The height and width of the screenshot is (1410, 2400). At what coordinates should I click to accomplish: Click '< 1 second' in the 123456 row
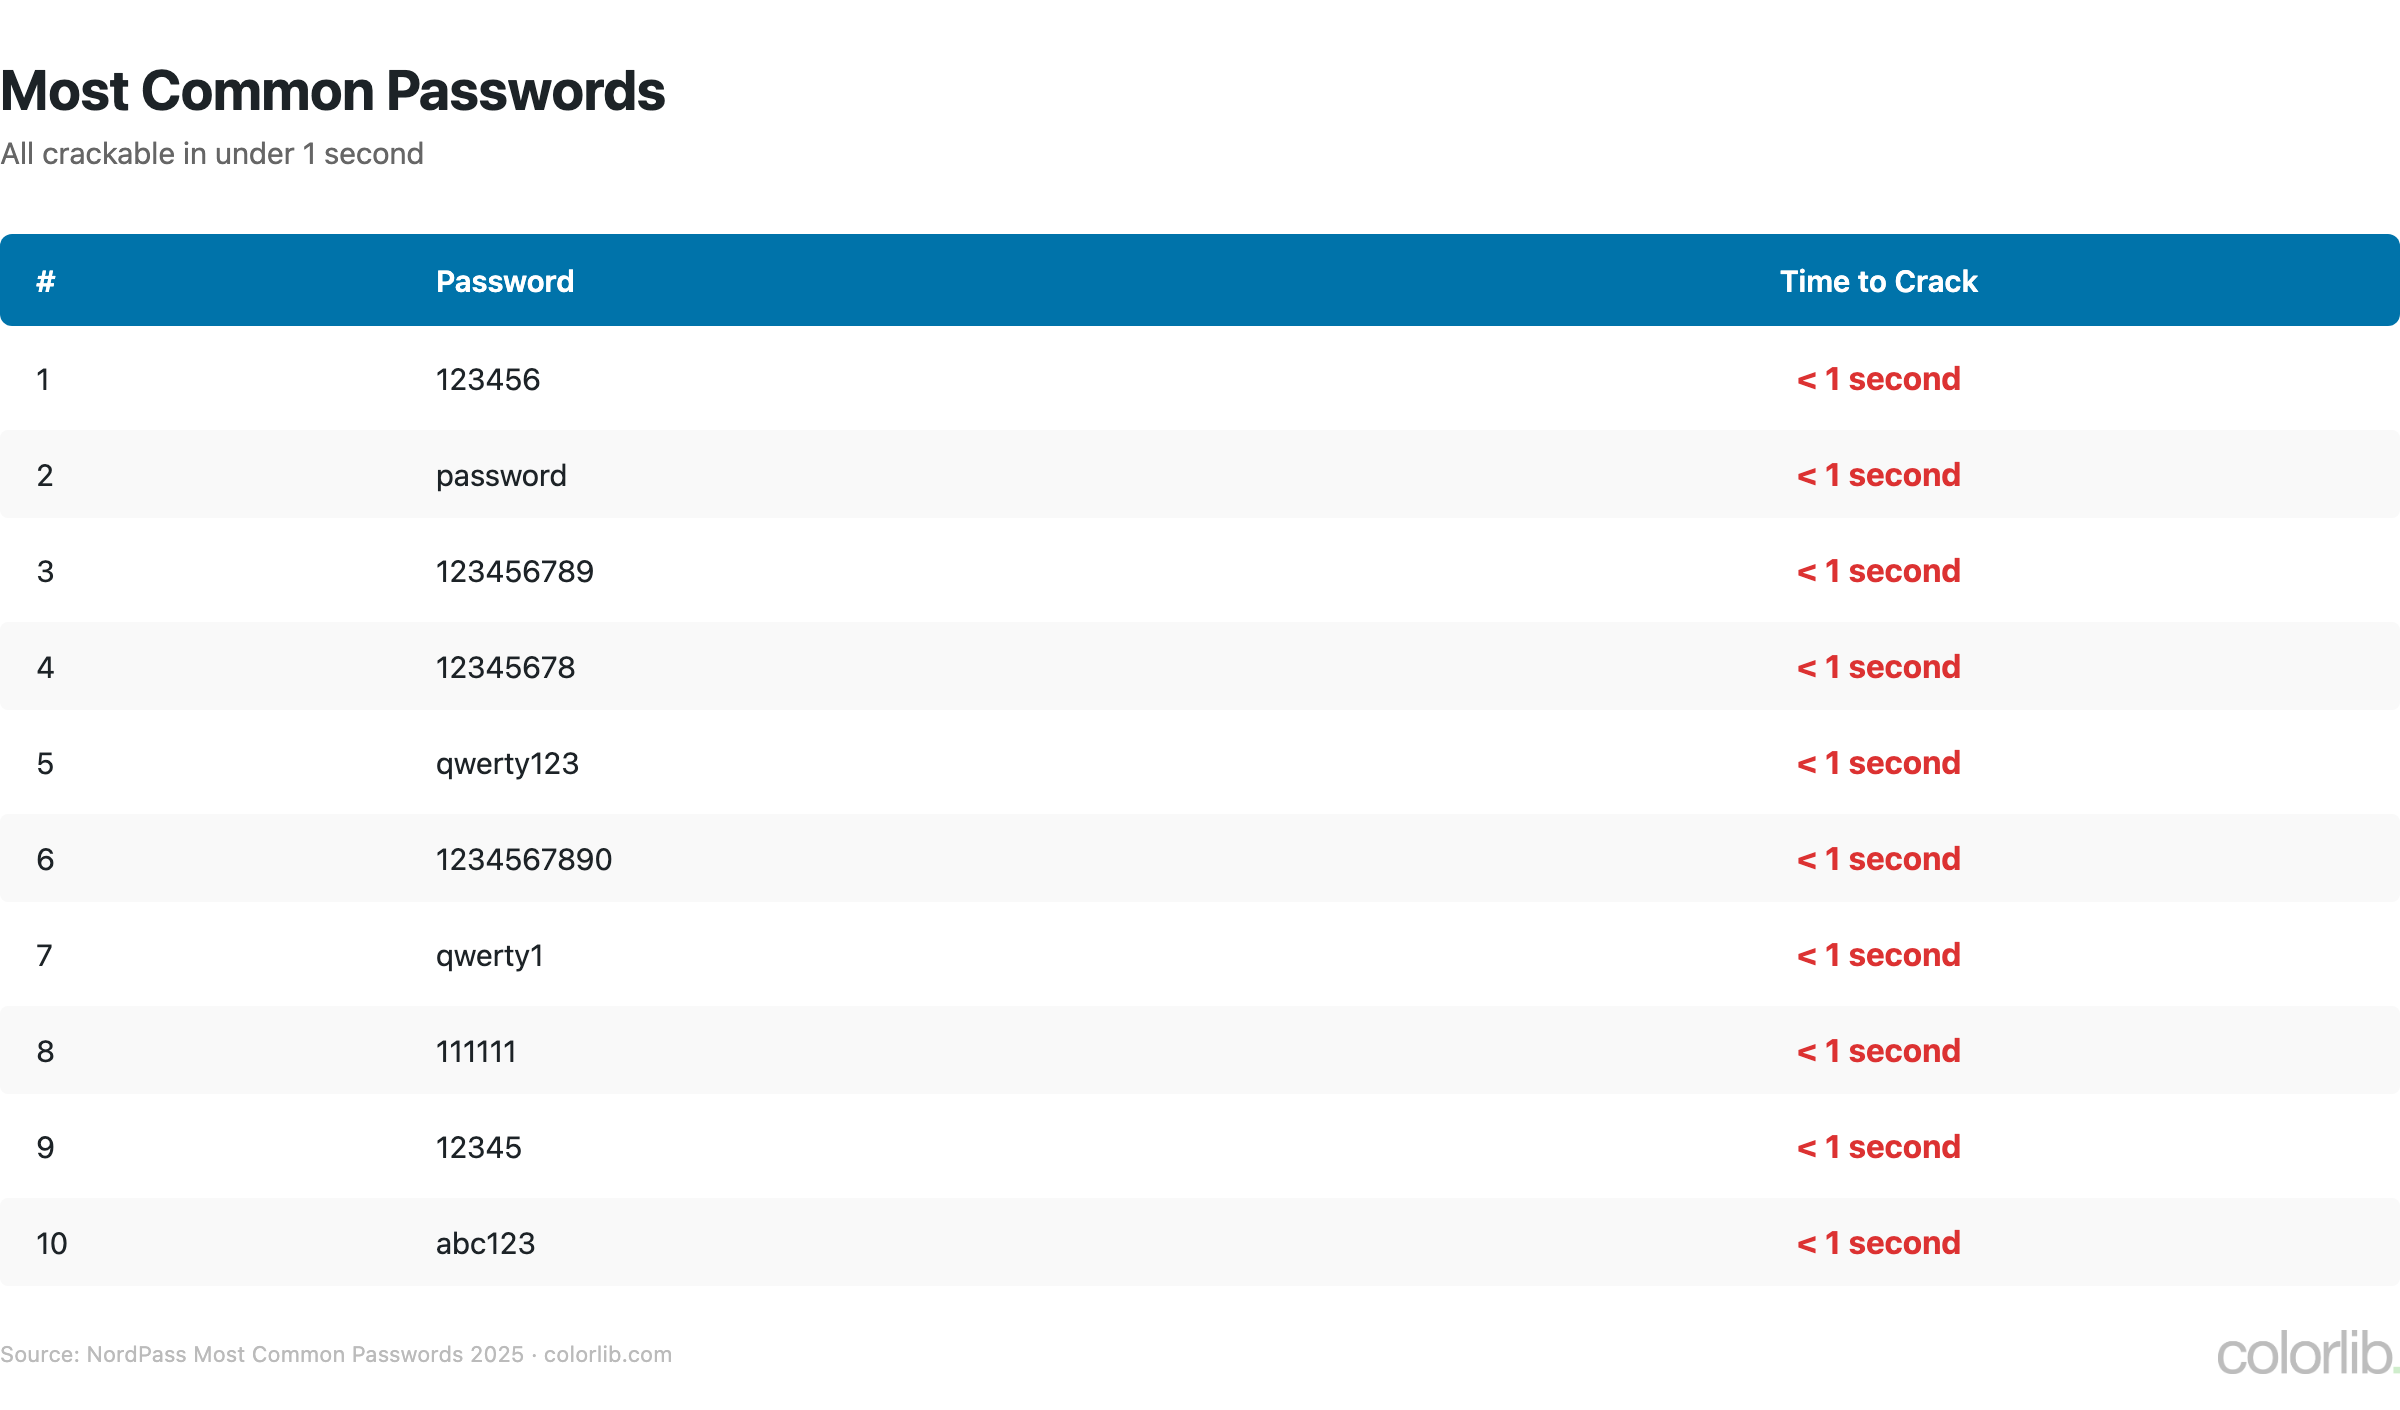(x=1879, y=380)
